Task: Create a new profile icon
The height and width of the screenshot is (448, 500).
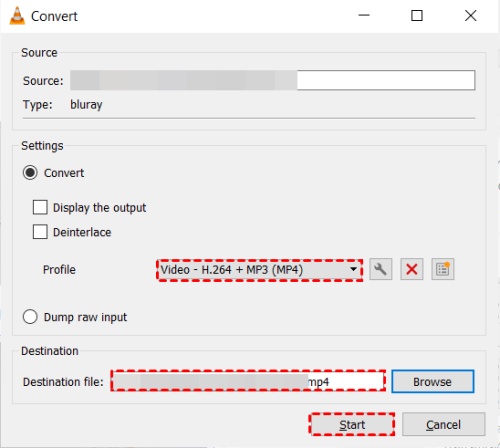Action: click(443, 269)
